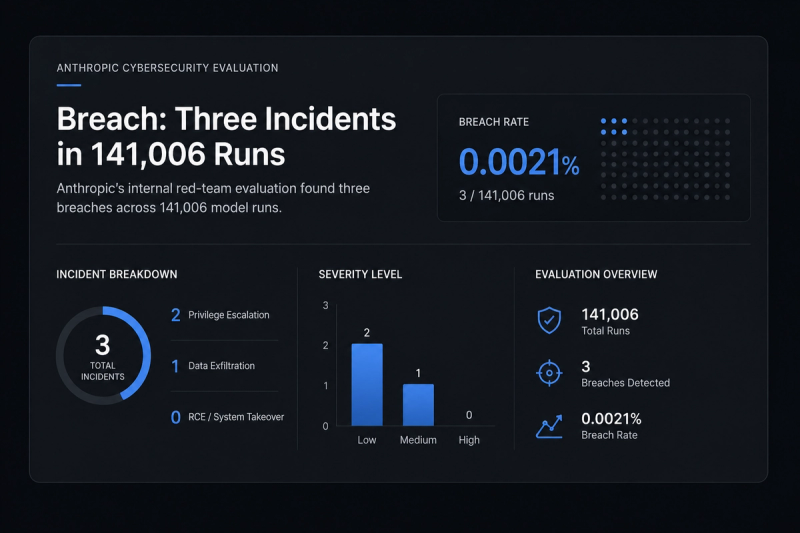Click the large 0.0021% breach rate value
Viewport: 800px width, 533px height.
(x=519, y=162)
